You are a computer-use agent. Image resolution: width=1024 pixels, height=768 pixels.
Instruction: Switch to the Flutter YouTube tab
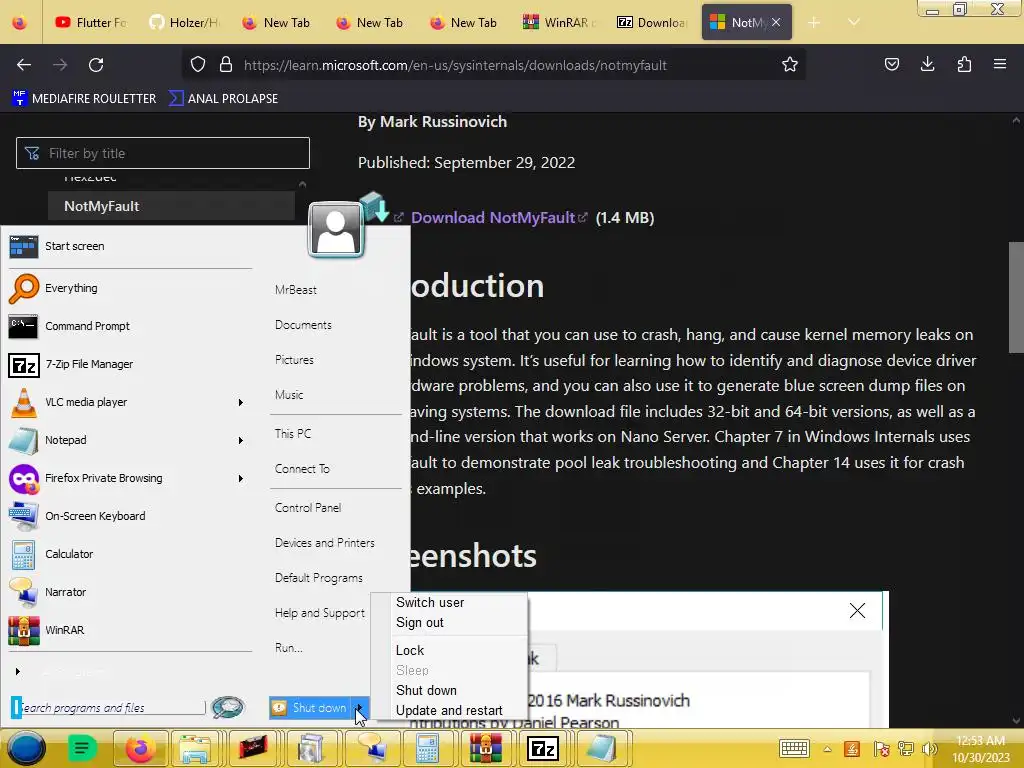(91, 22)
